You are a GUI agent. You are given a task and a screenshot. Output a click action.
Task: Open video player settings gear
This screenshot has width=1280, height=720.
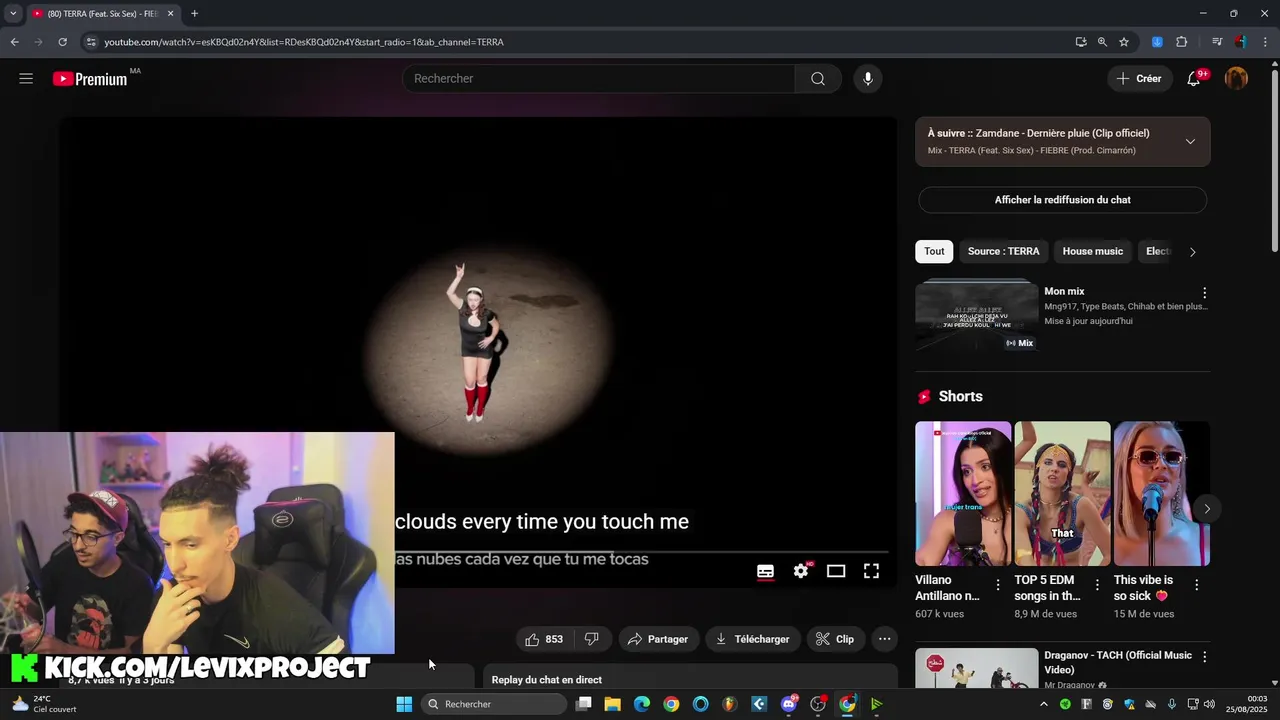click(801, 571)
